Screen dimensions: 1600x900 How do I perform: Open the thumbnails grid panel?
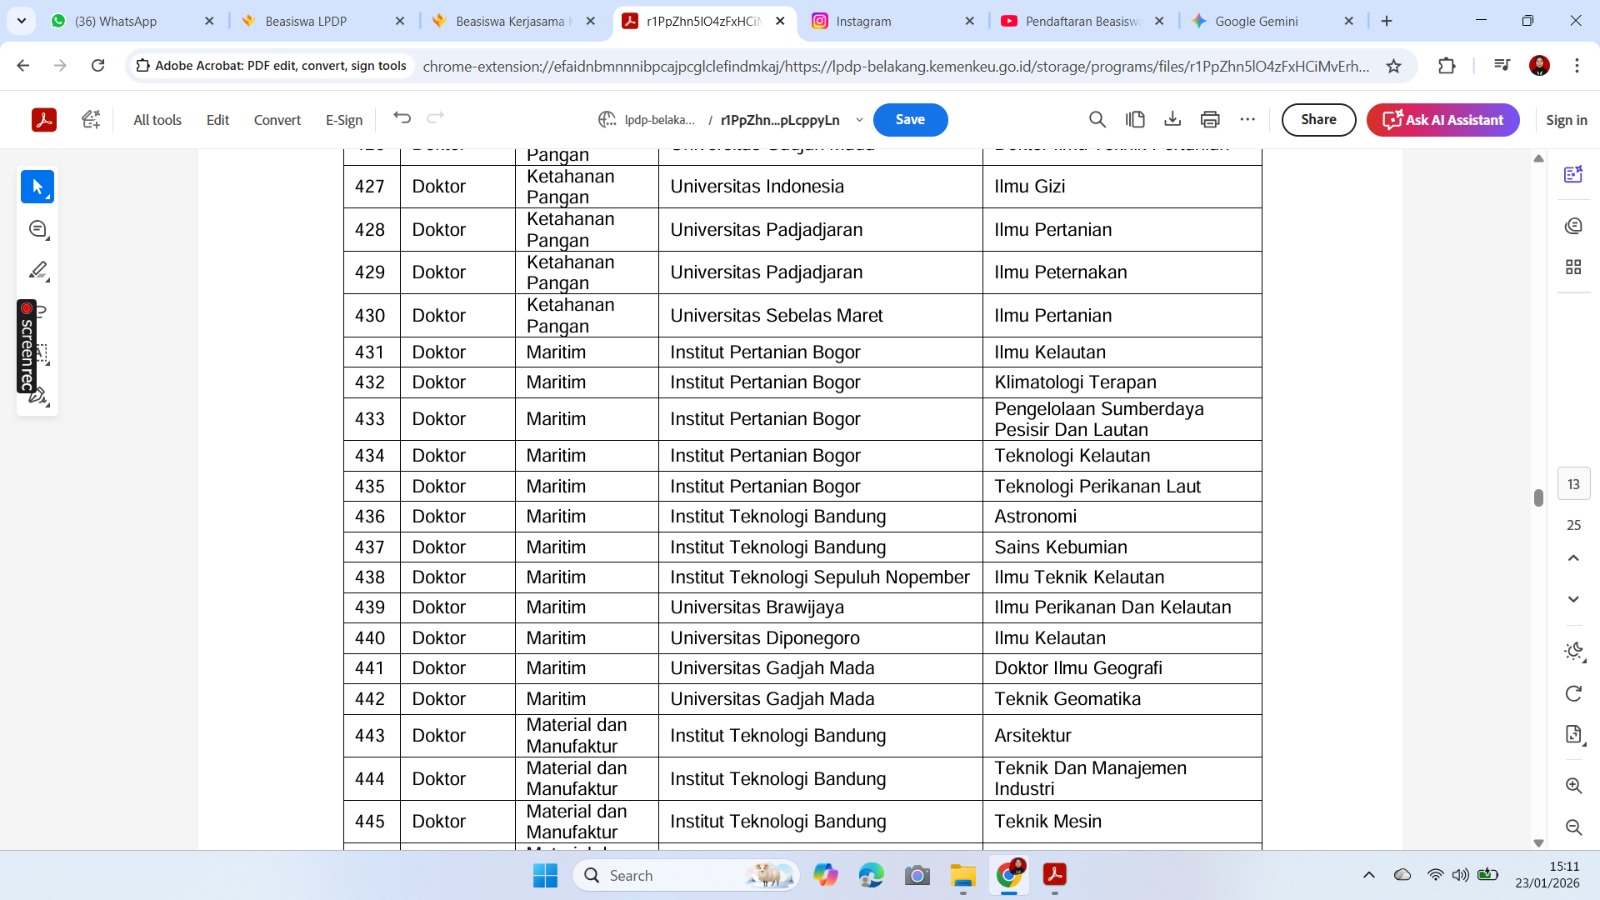pyautogui.click(x=1573, y=267)
